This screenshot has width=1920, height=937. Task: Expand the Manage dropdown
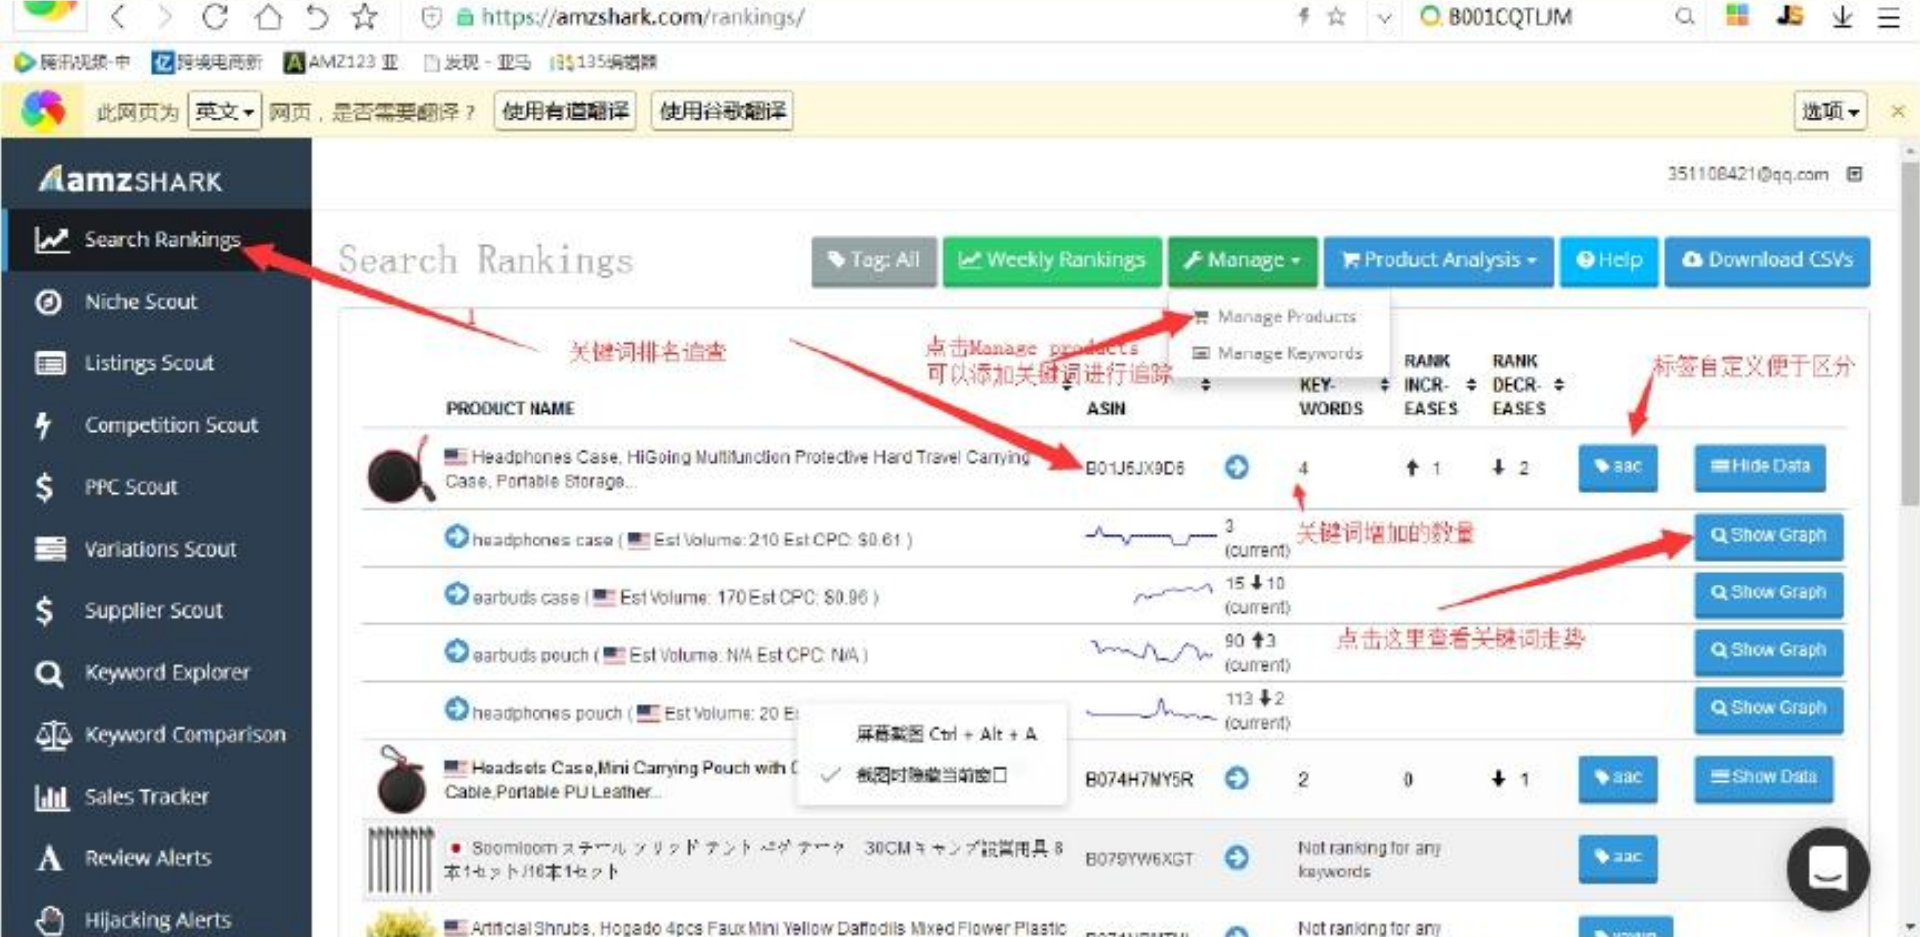1242,261
